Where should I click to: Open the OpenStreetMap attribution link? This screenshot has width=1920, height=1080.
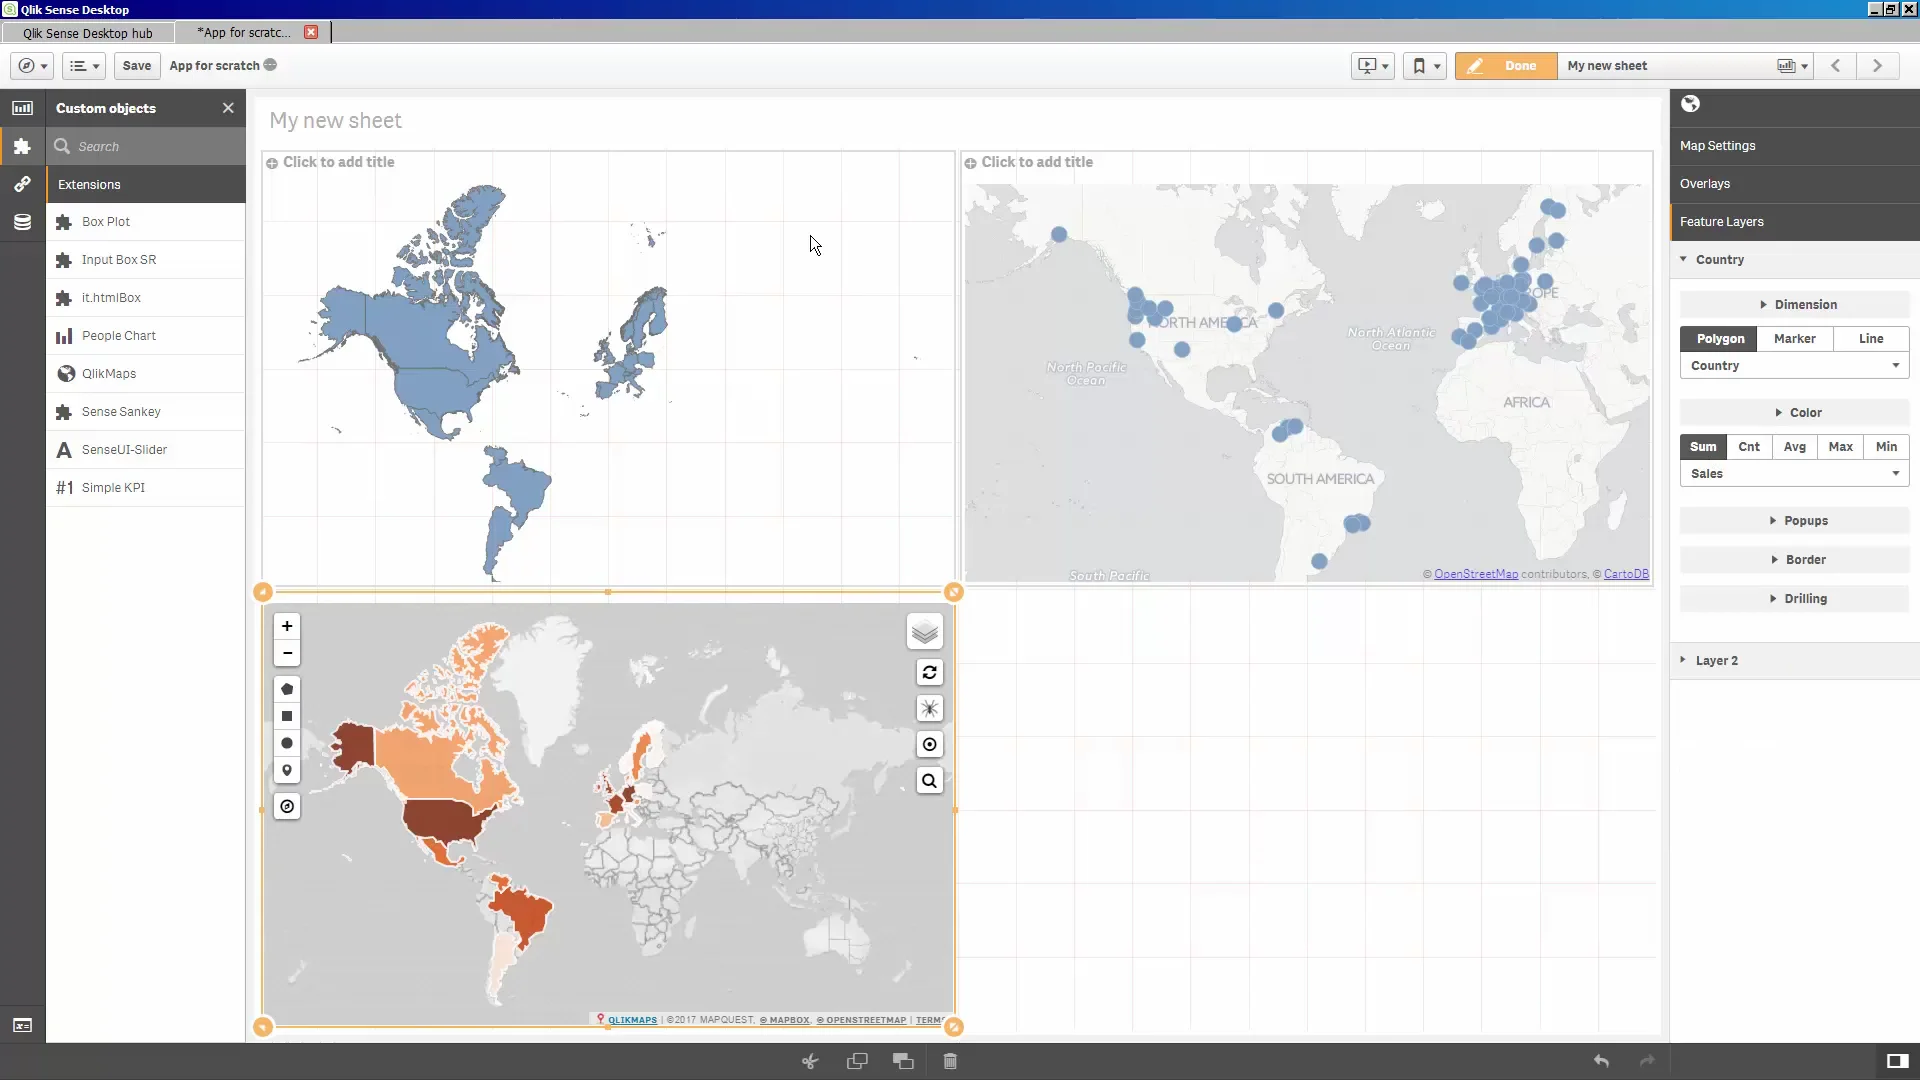coord(1477,573)
